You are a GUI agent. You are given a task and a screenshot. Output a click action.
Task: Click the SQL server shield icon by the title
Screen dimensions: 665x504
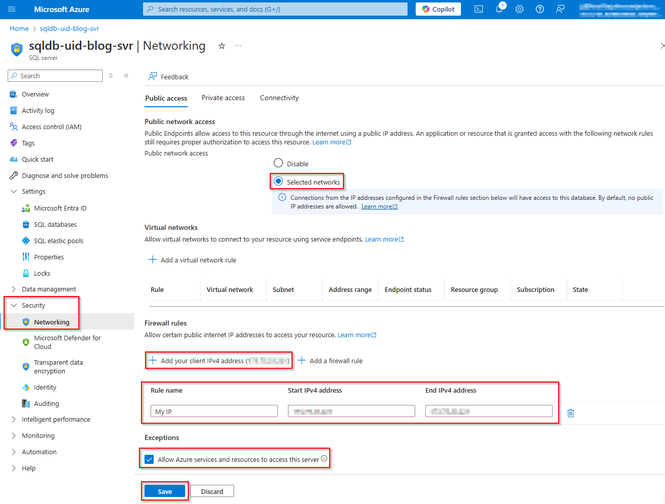17,49
